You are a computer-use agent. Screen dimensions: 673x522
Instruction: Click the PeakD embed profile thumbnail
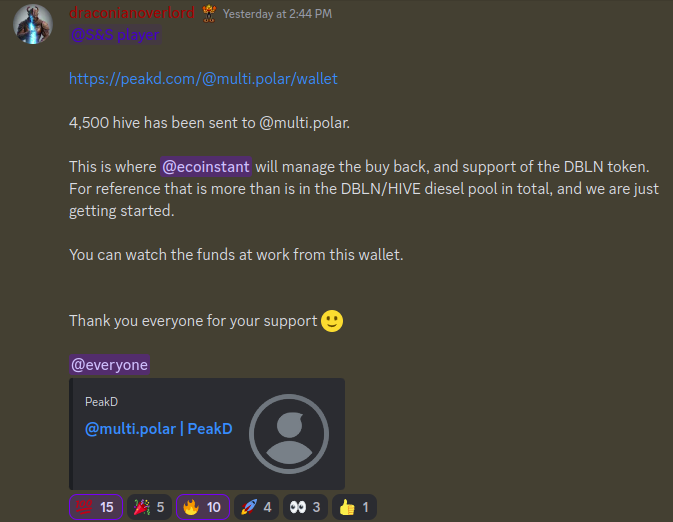tap(289, 434)
